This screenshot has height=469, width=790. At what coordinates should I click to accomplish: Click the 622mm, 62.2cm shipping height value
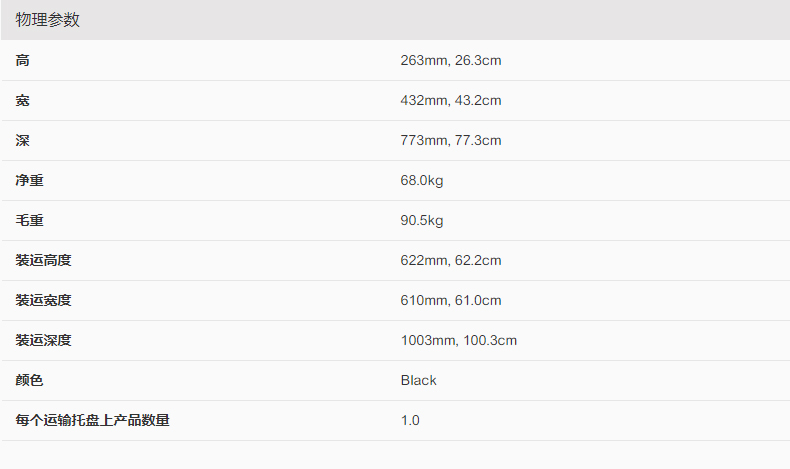click(450, 261)
